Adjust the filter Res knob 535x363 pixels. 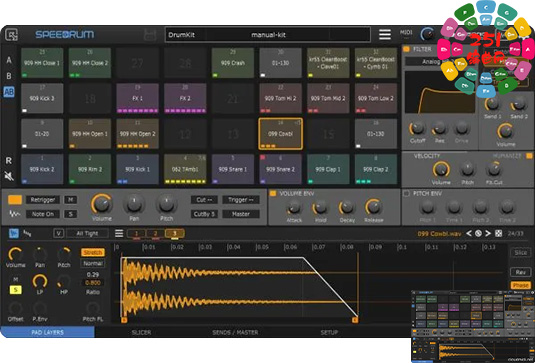439,129
